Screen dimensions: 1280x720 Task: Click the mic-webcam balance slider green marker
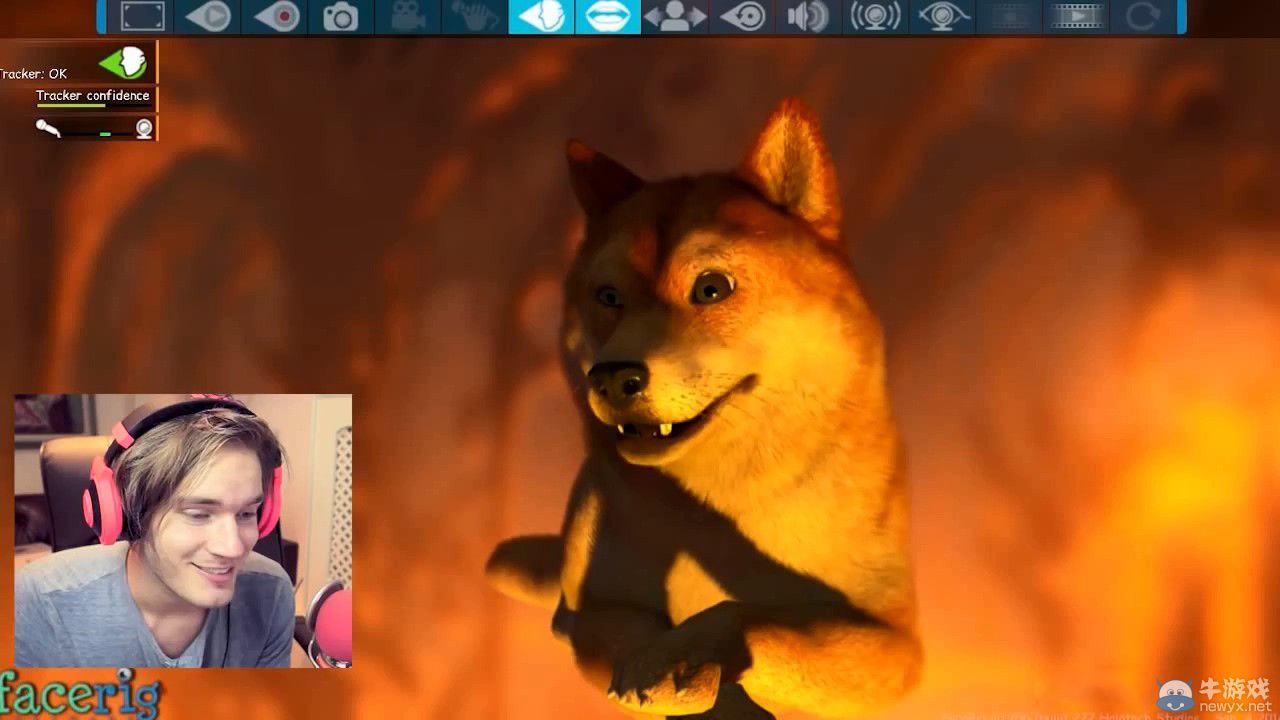[x=105, y=133]
